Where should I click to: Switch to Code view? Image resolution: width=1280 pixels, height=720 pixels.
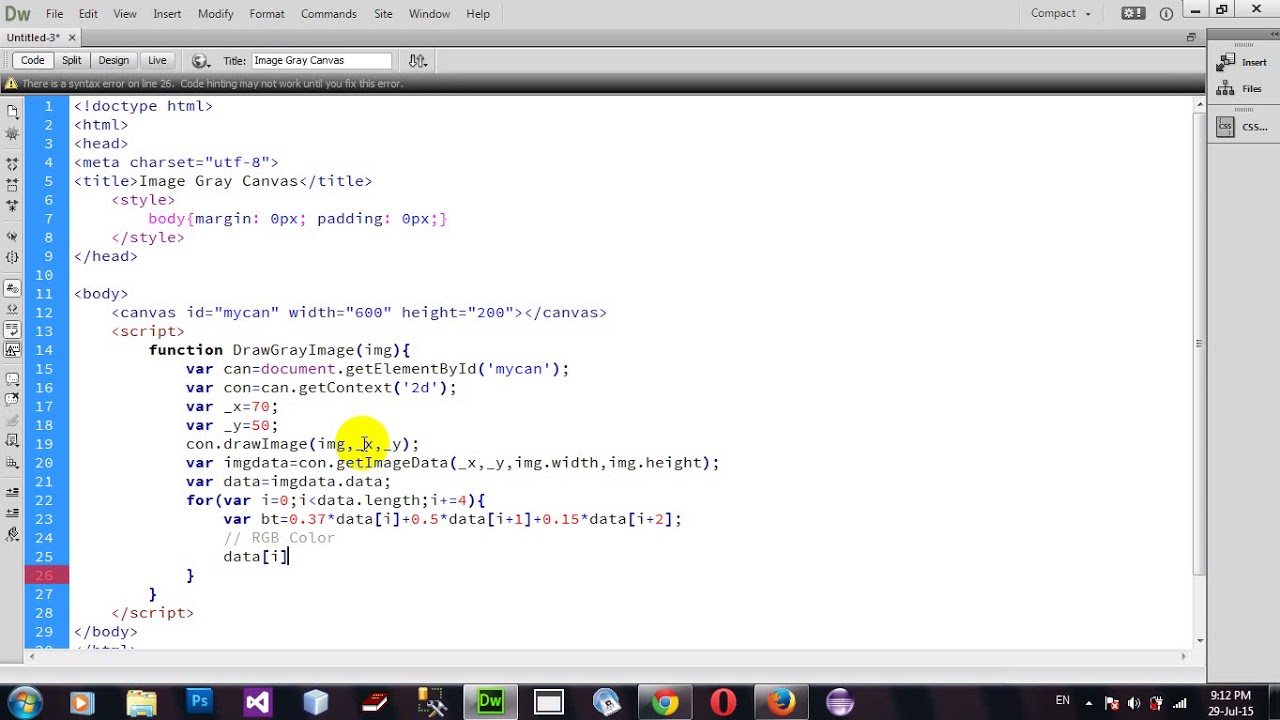32,60
